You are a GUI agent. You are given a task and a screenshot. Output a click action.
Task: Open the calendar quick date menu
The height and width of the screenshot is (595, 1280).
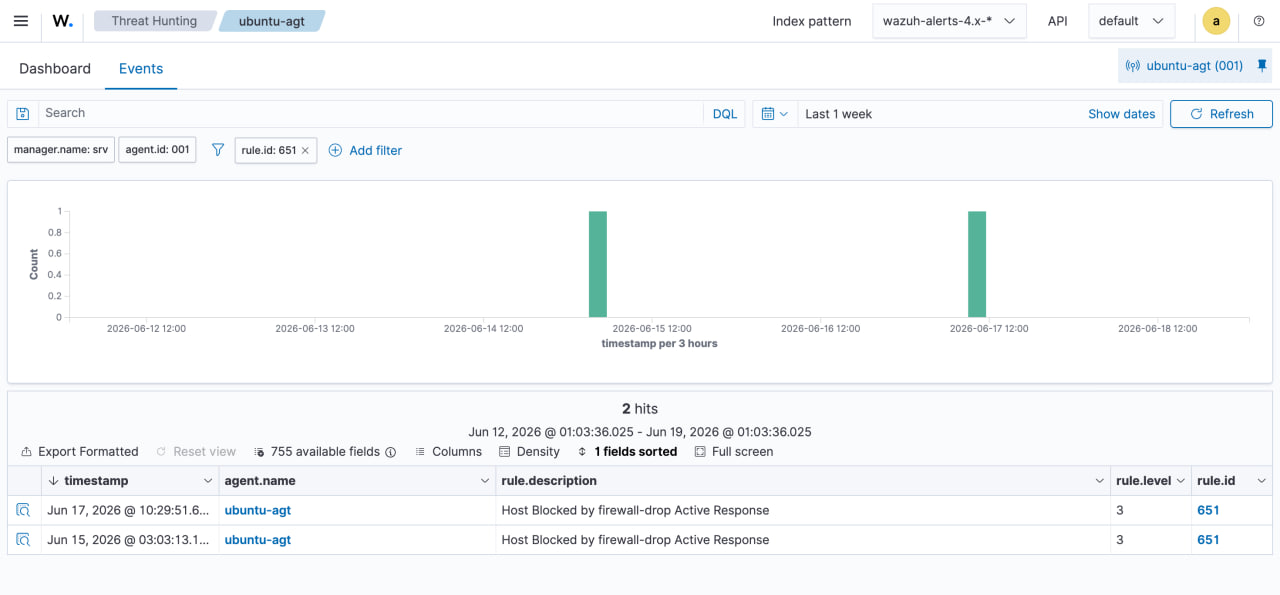(x=775, y=114)
